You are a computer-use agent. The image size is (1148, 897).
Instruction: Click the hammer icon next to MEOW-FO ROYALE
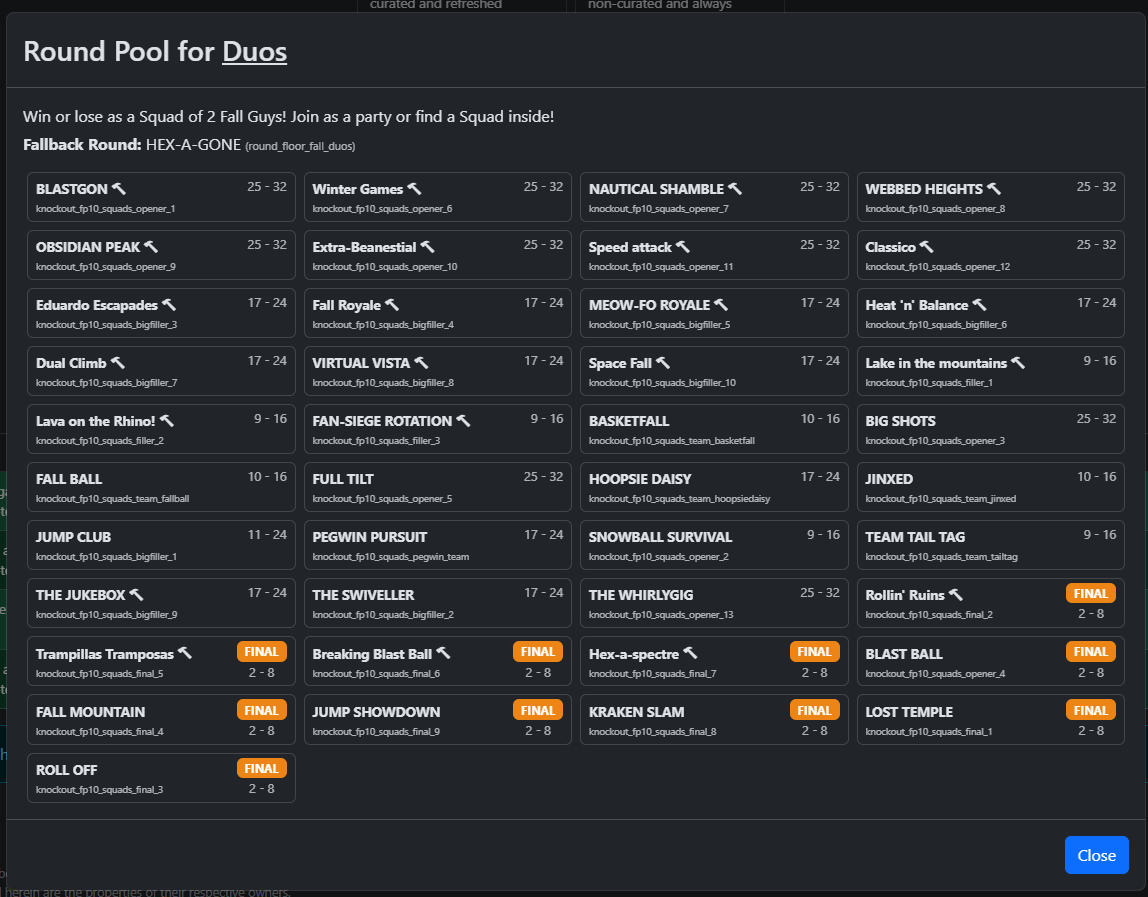[x=721, y=305]
